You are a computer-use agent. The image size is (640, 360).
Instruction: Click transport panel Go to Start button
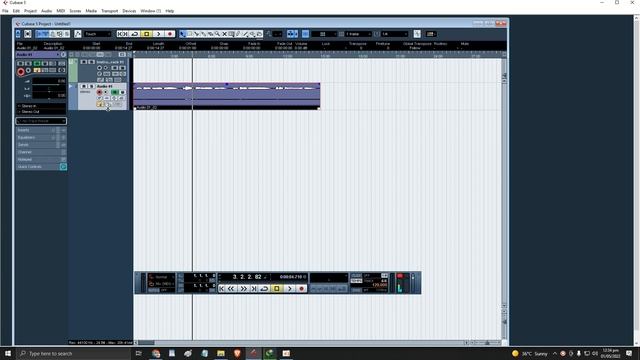pyautogui.click(x=222, y=289)
